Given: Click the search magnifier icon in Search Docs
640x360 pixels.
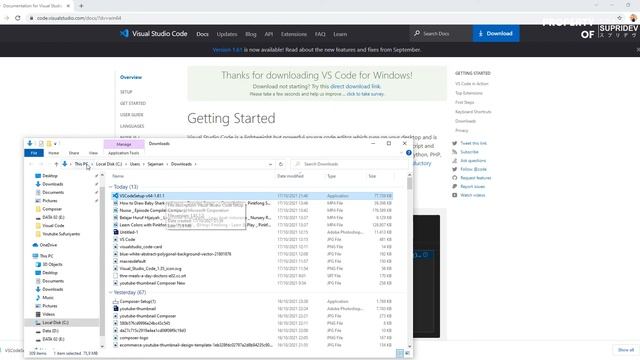Looking at the screenshot, I should coord(417,33).
